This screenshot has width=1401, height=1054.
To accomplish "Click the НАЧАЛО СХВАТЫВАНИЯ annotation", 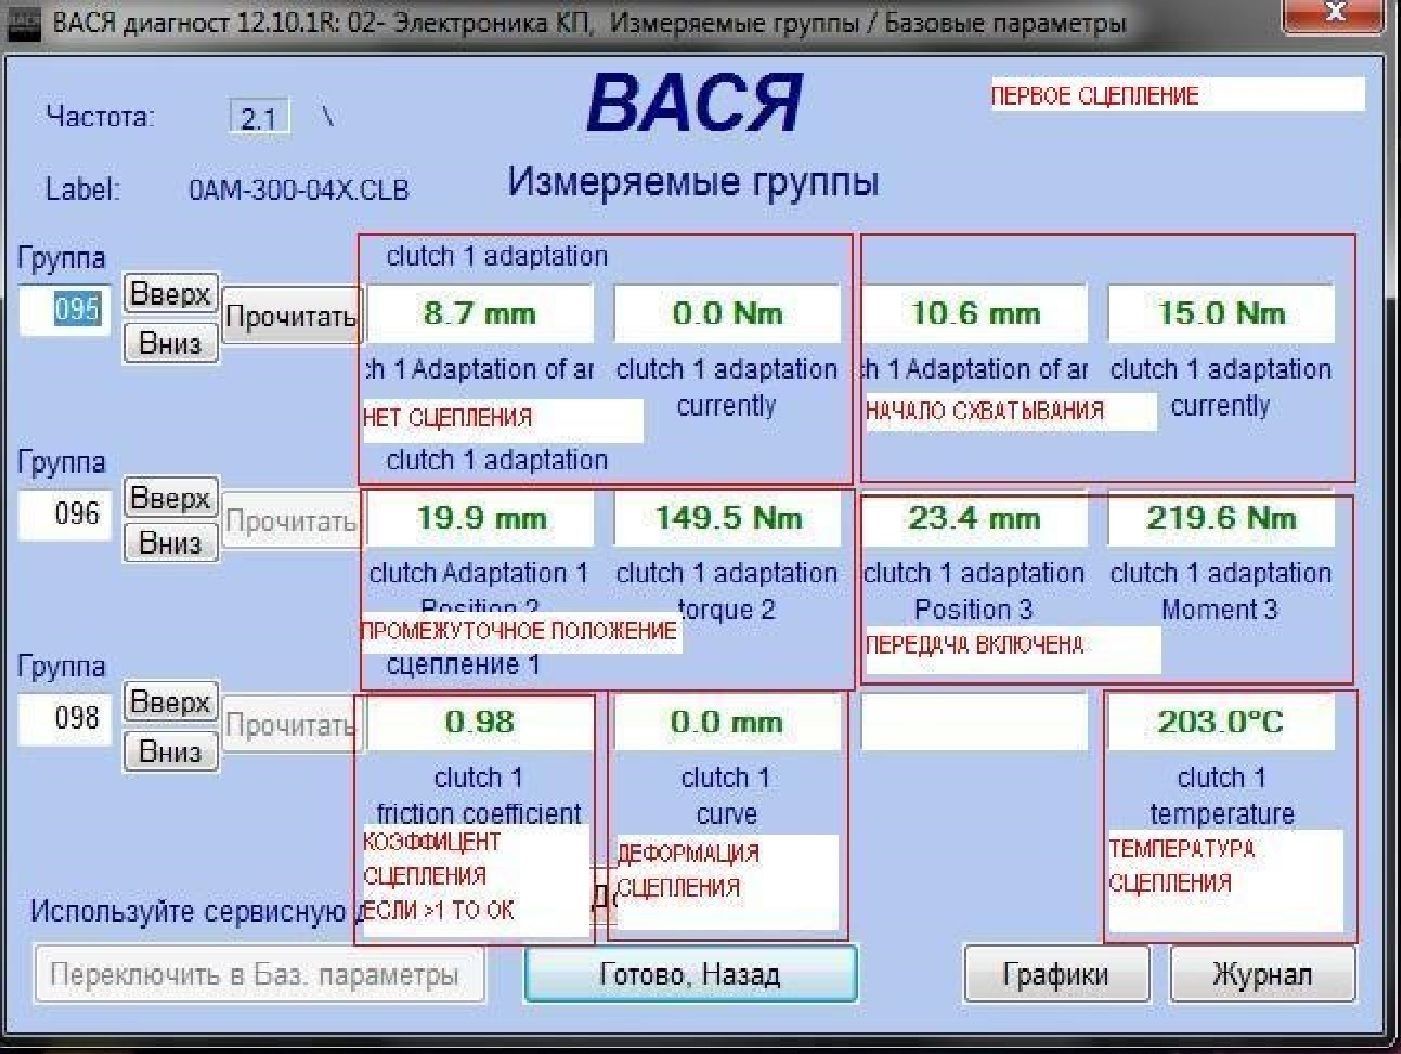I will (x=985, y=410).
